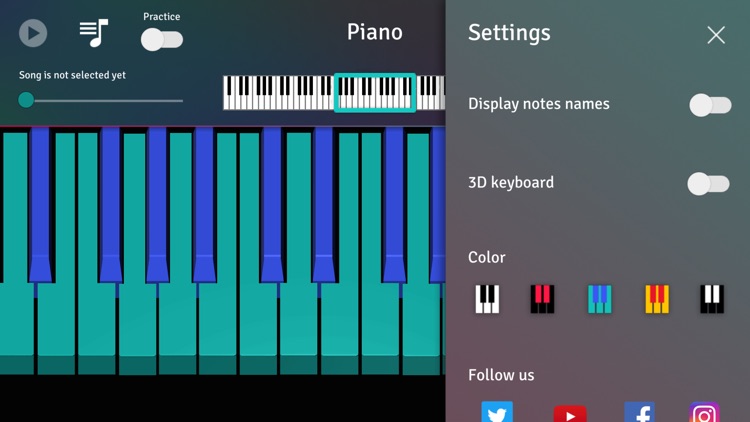Click the Piano instrument title
This screenshot has width=750, height=422.
[x=375, y=32]
